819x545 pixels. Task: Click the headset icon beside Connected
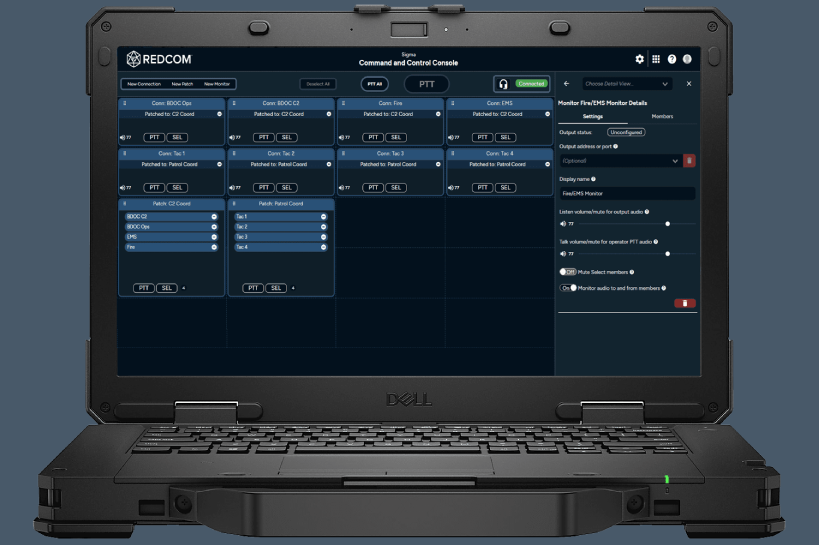[x=504, y=84]
